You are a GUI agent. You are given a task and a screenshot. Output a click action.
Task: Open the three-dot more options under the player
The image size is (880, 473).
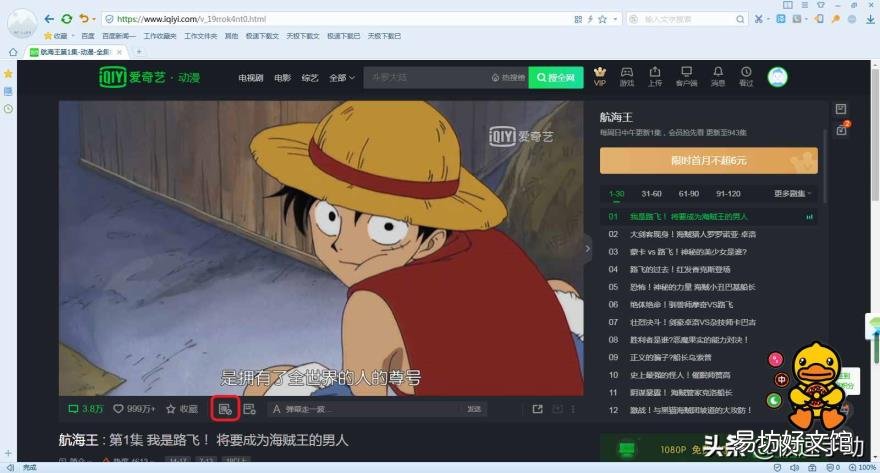573,409
